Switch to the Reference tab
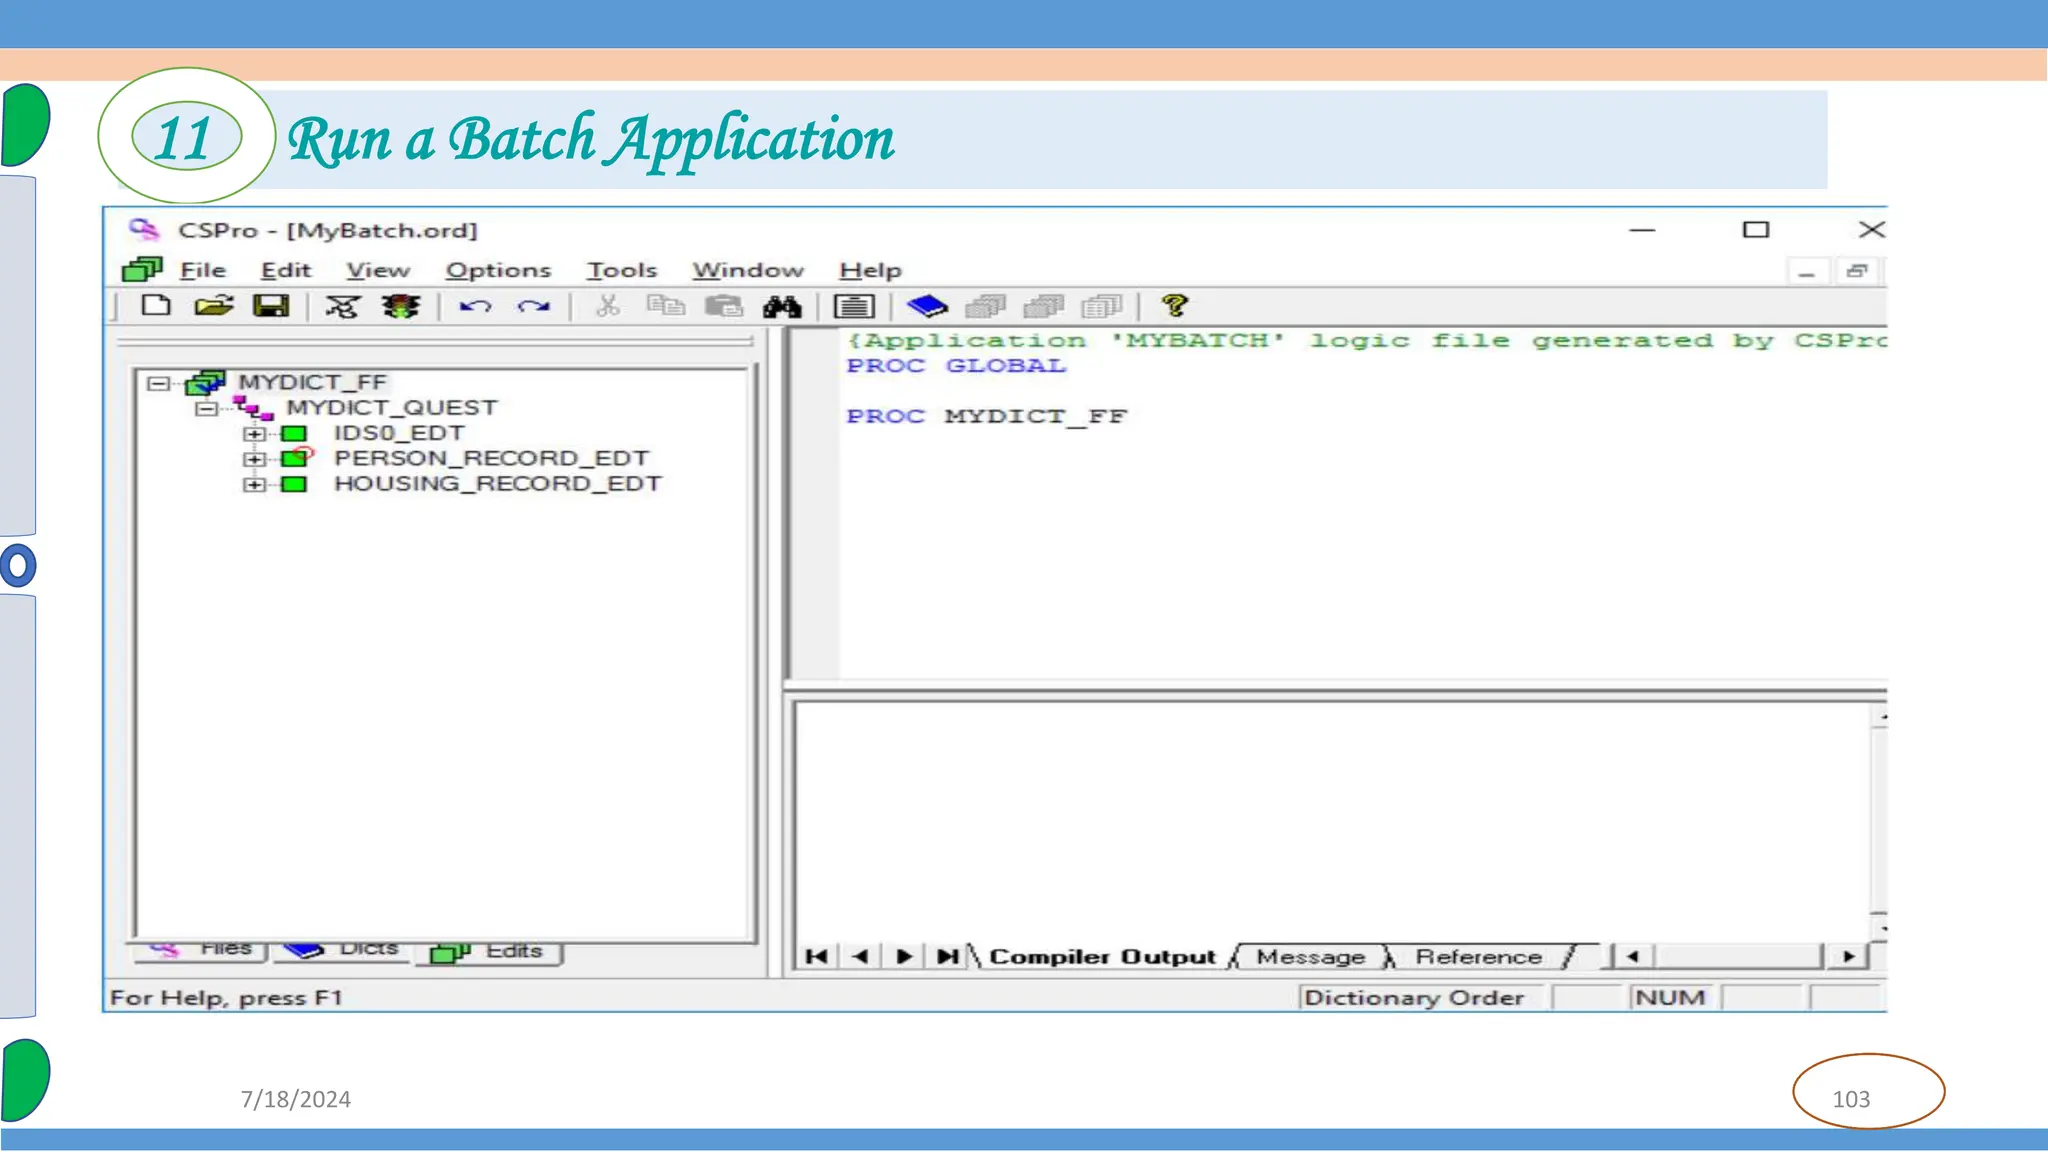The height and width of the screenshot is (1152, 2048). pos(1478,957)
